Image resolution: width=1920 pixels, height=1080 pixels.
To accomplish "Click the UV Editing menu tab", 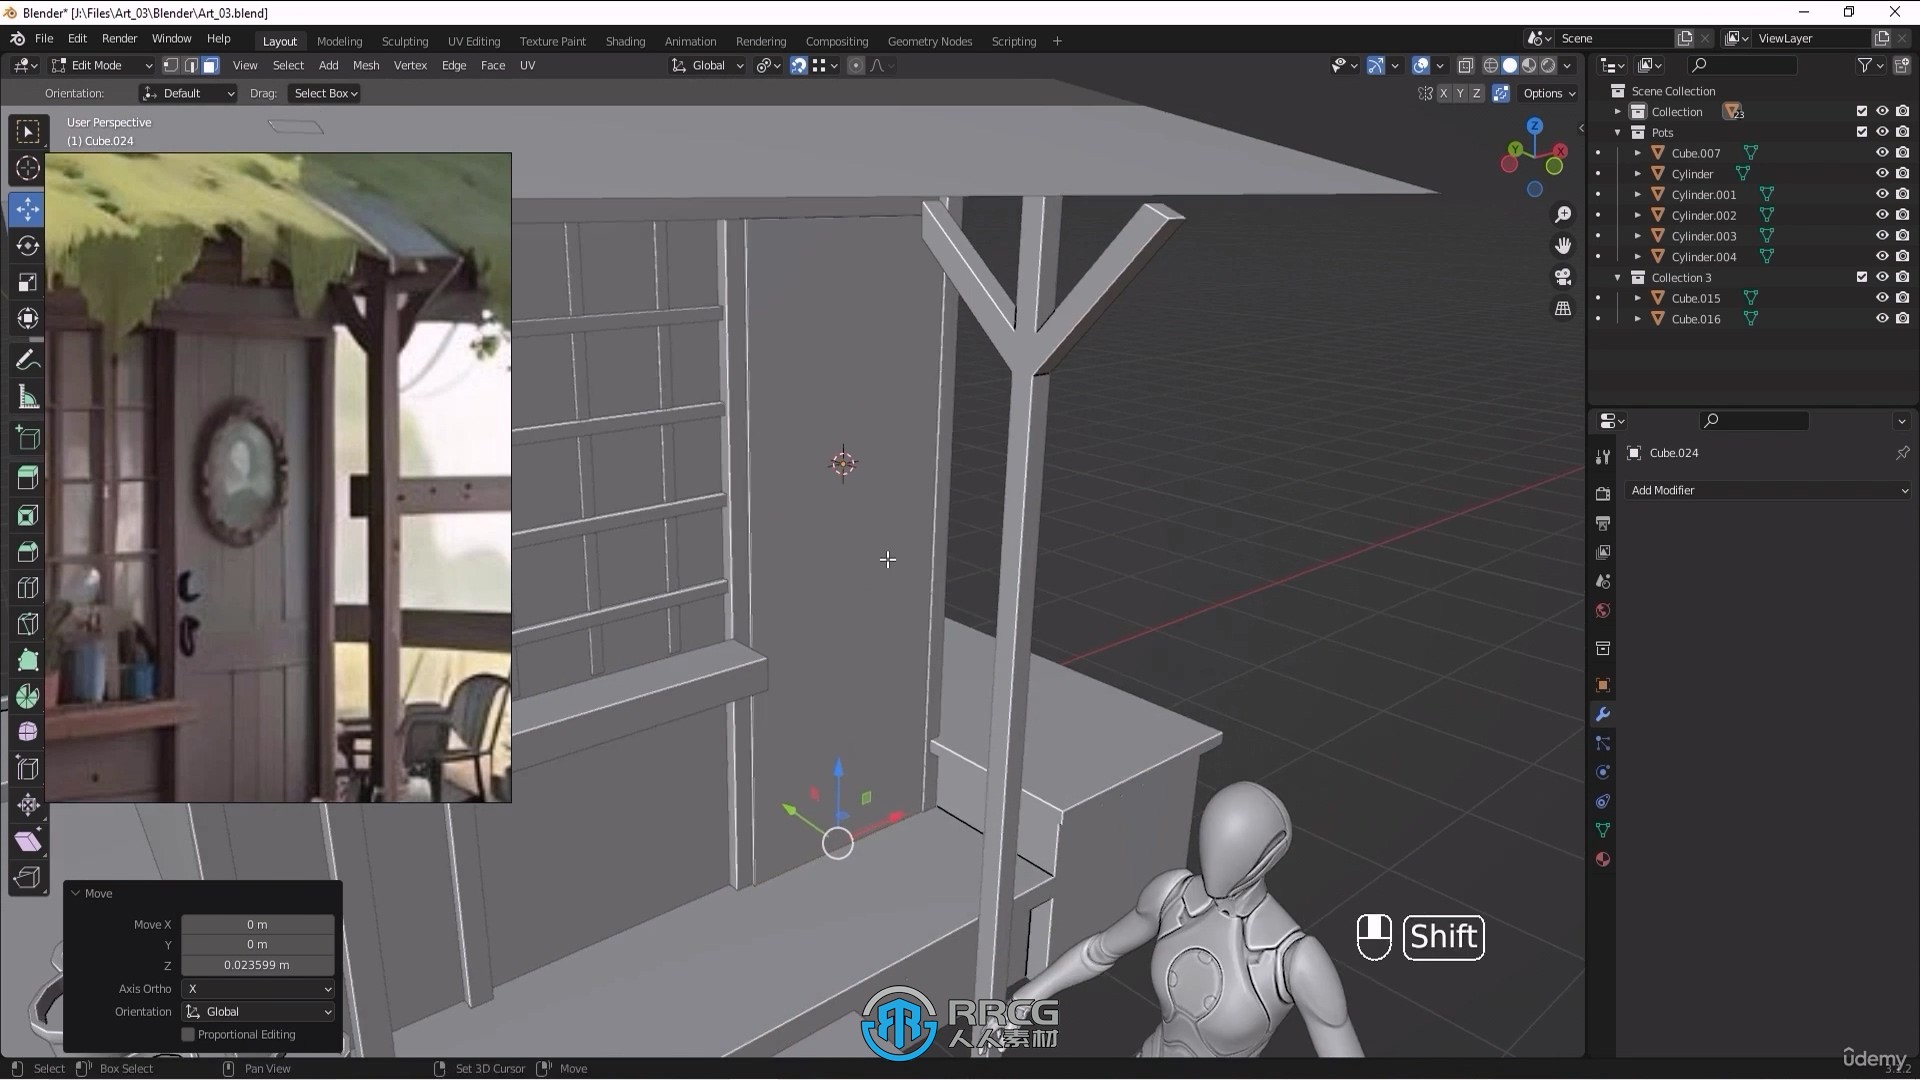I will tap(473, 41).
